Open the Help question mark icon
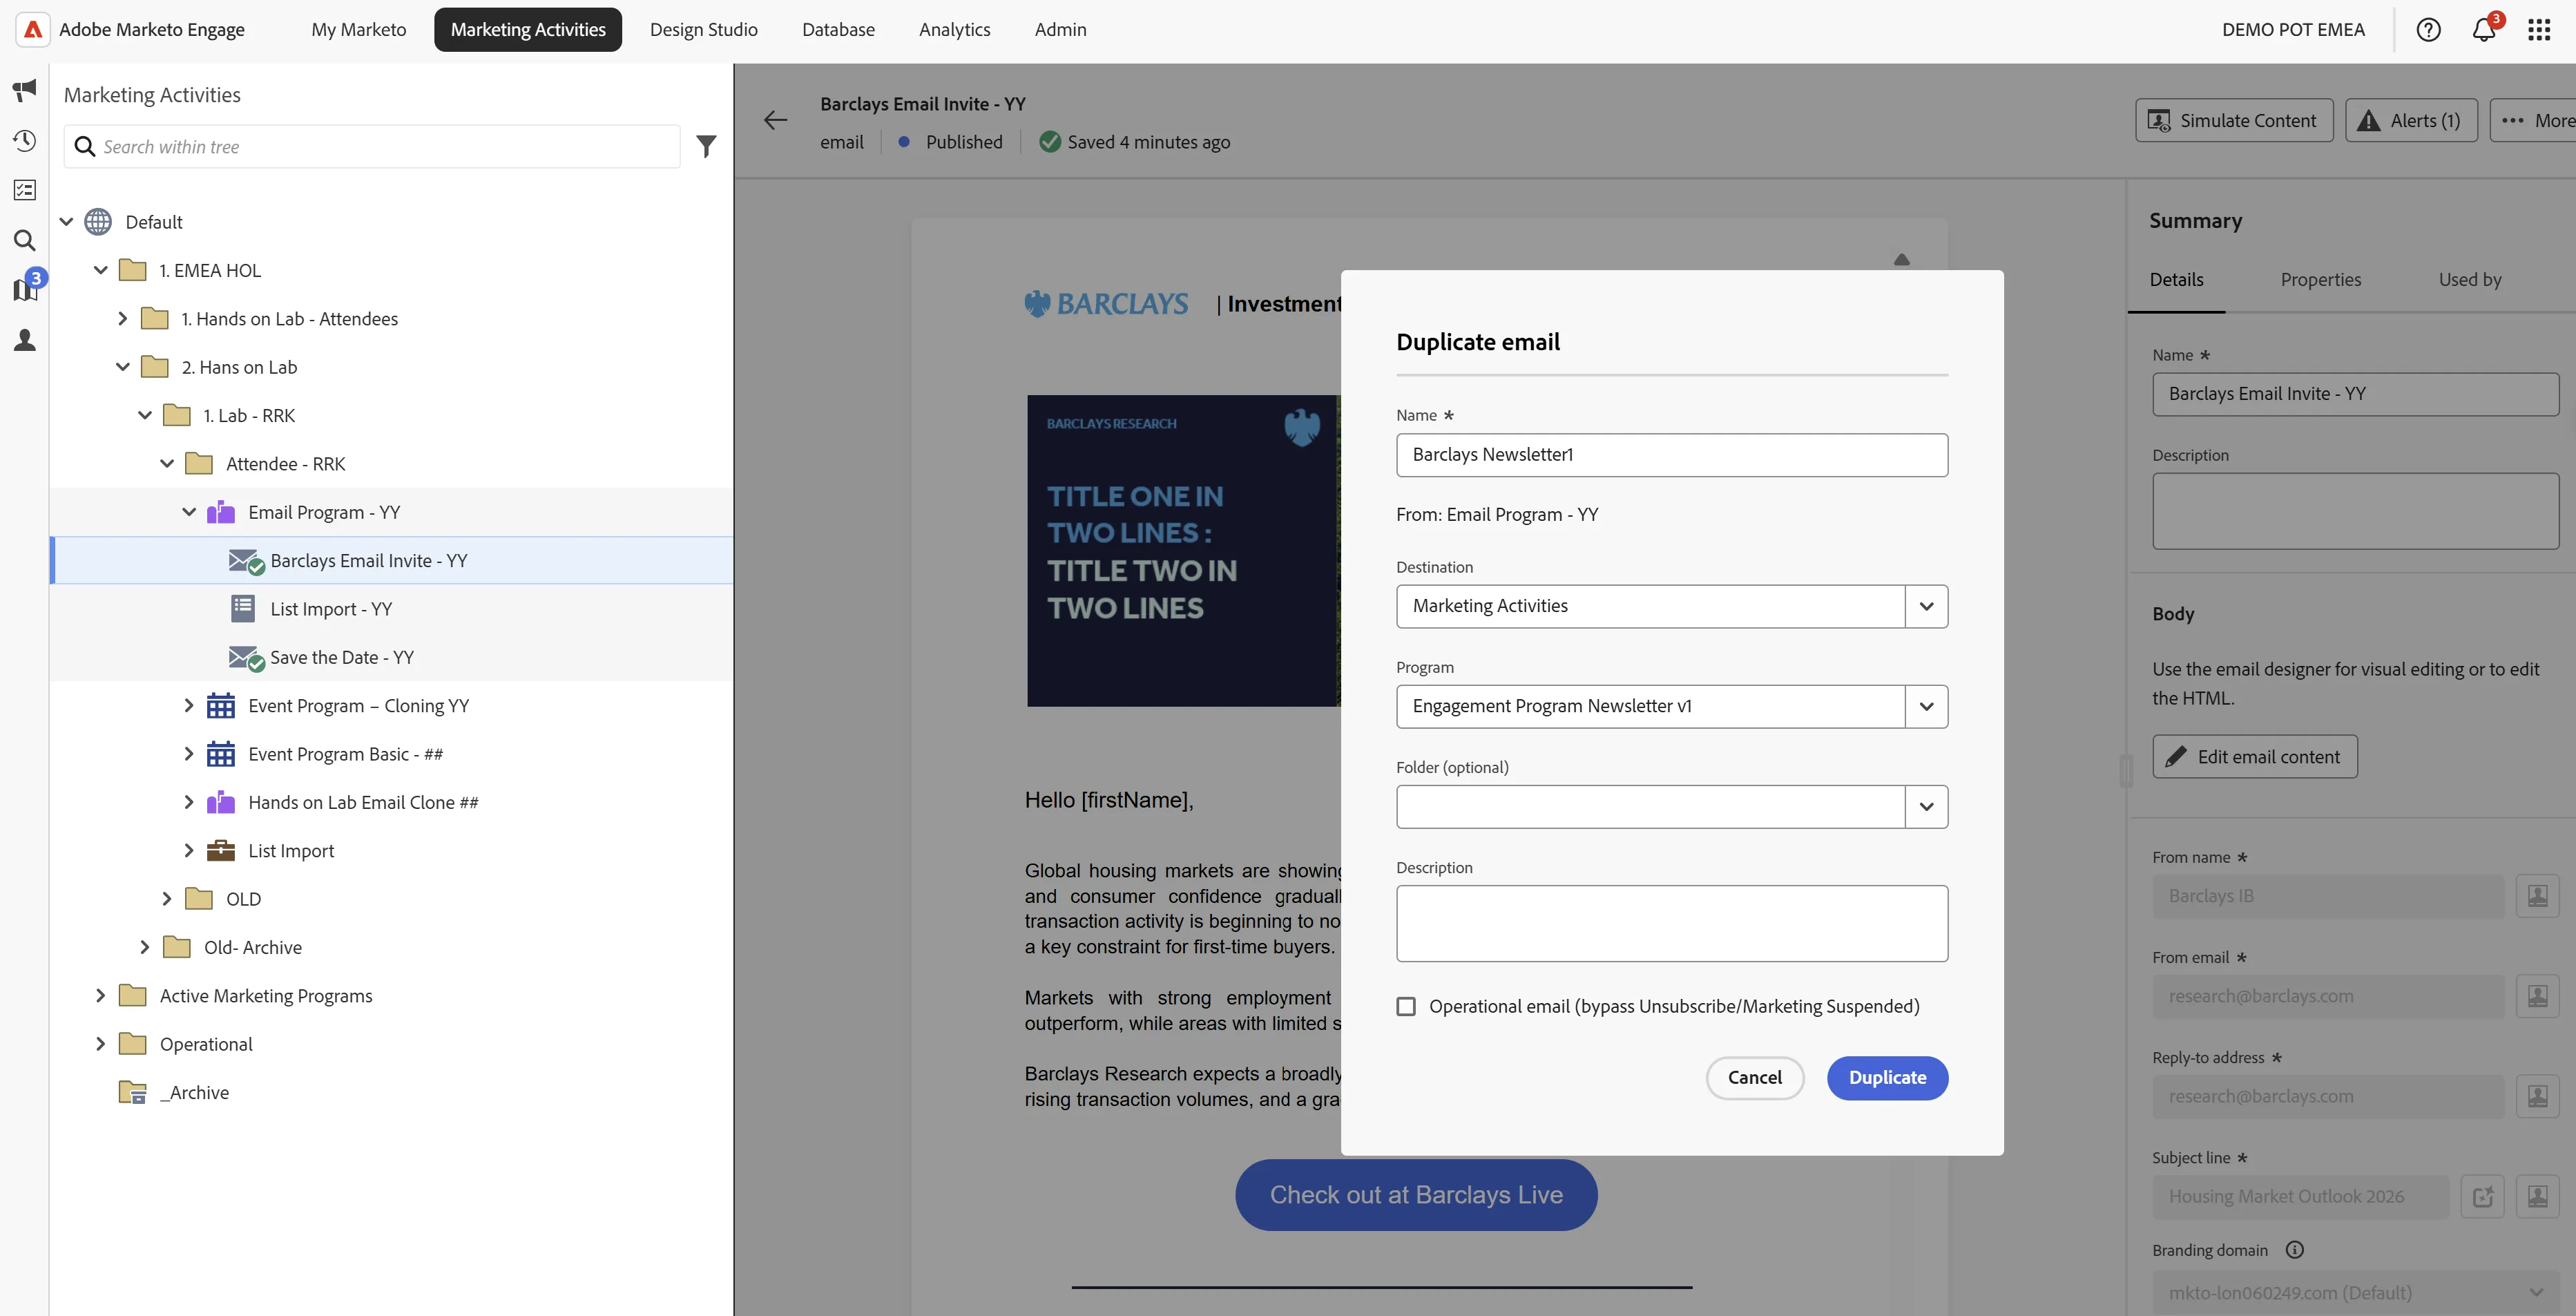The width and height of the screenshot is (2576, 1316). click(x=2428, y=30)
